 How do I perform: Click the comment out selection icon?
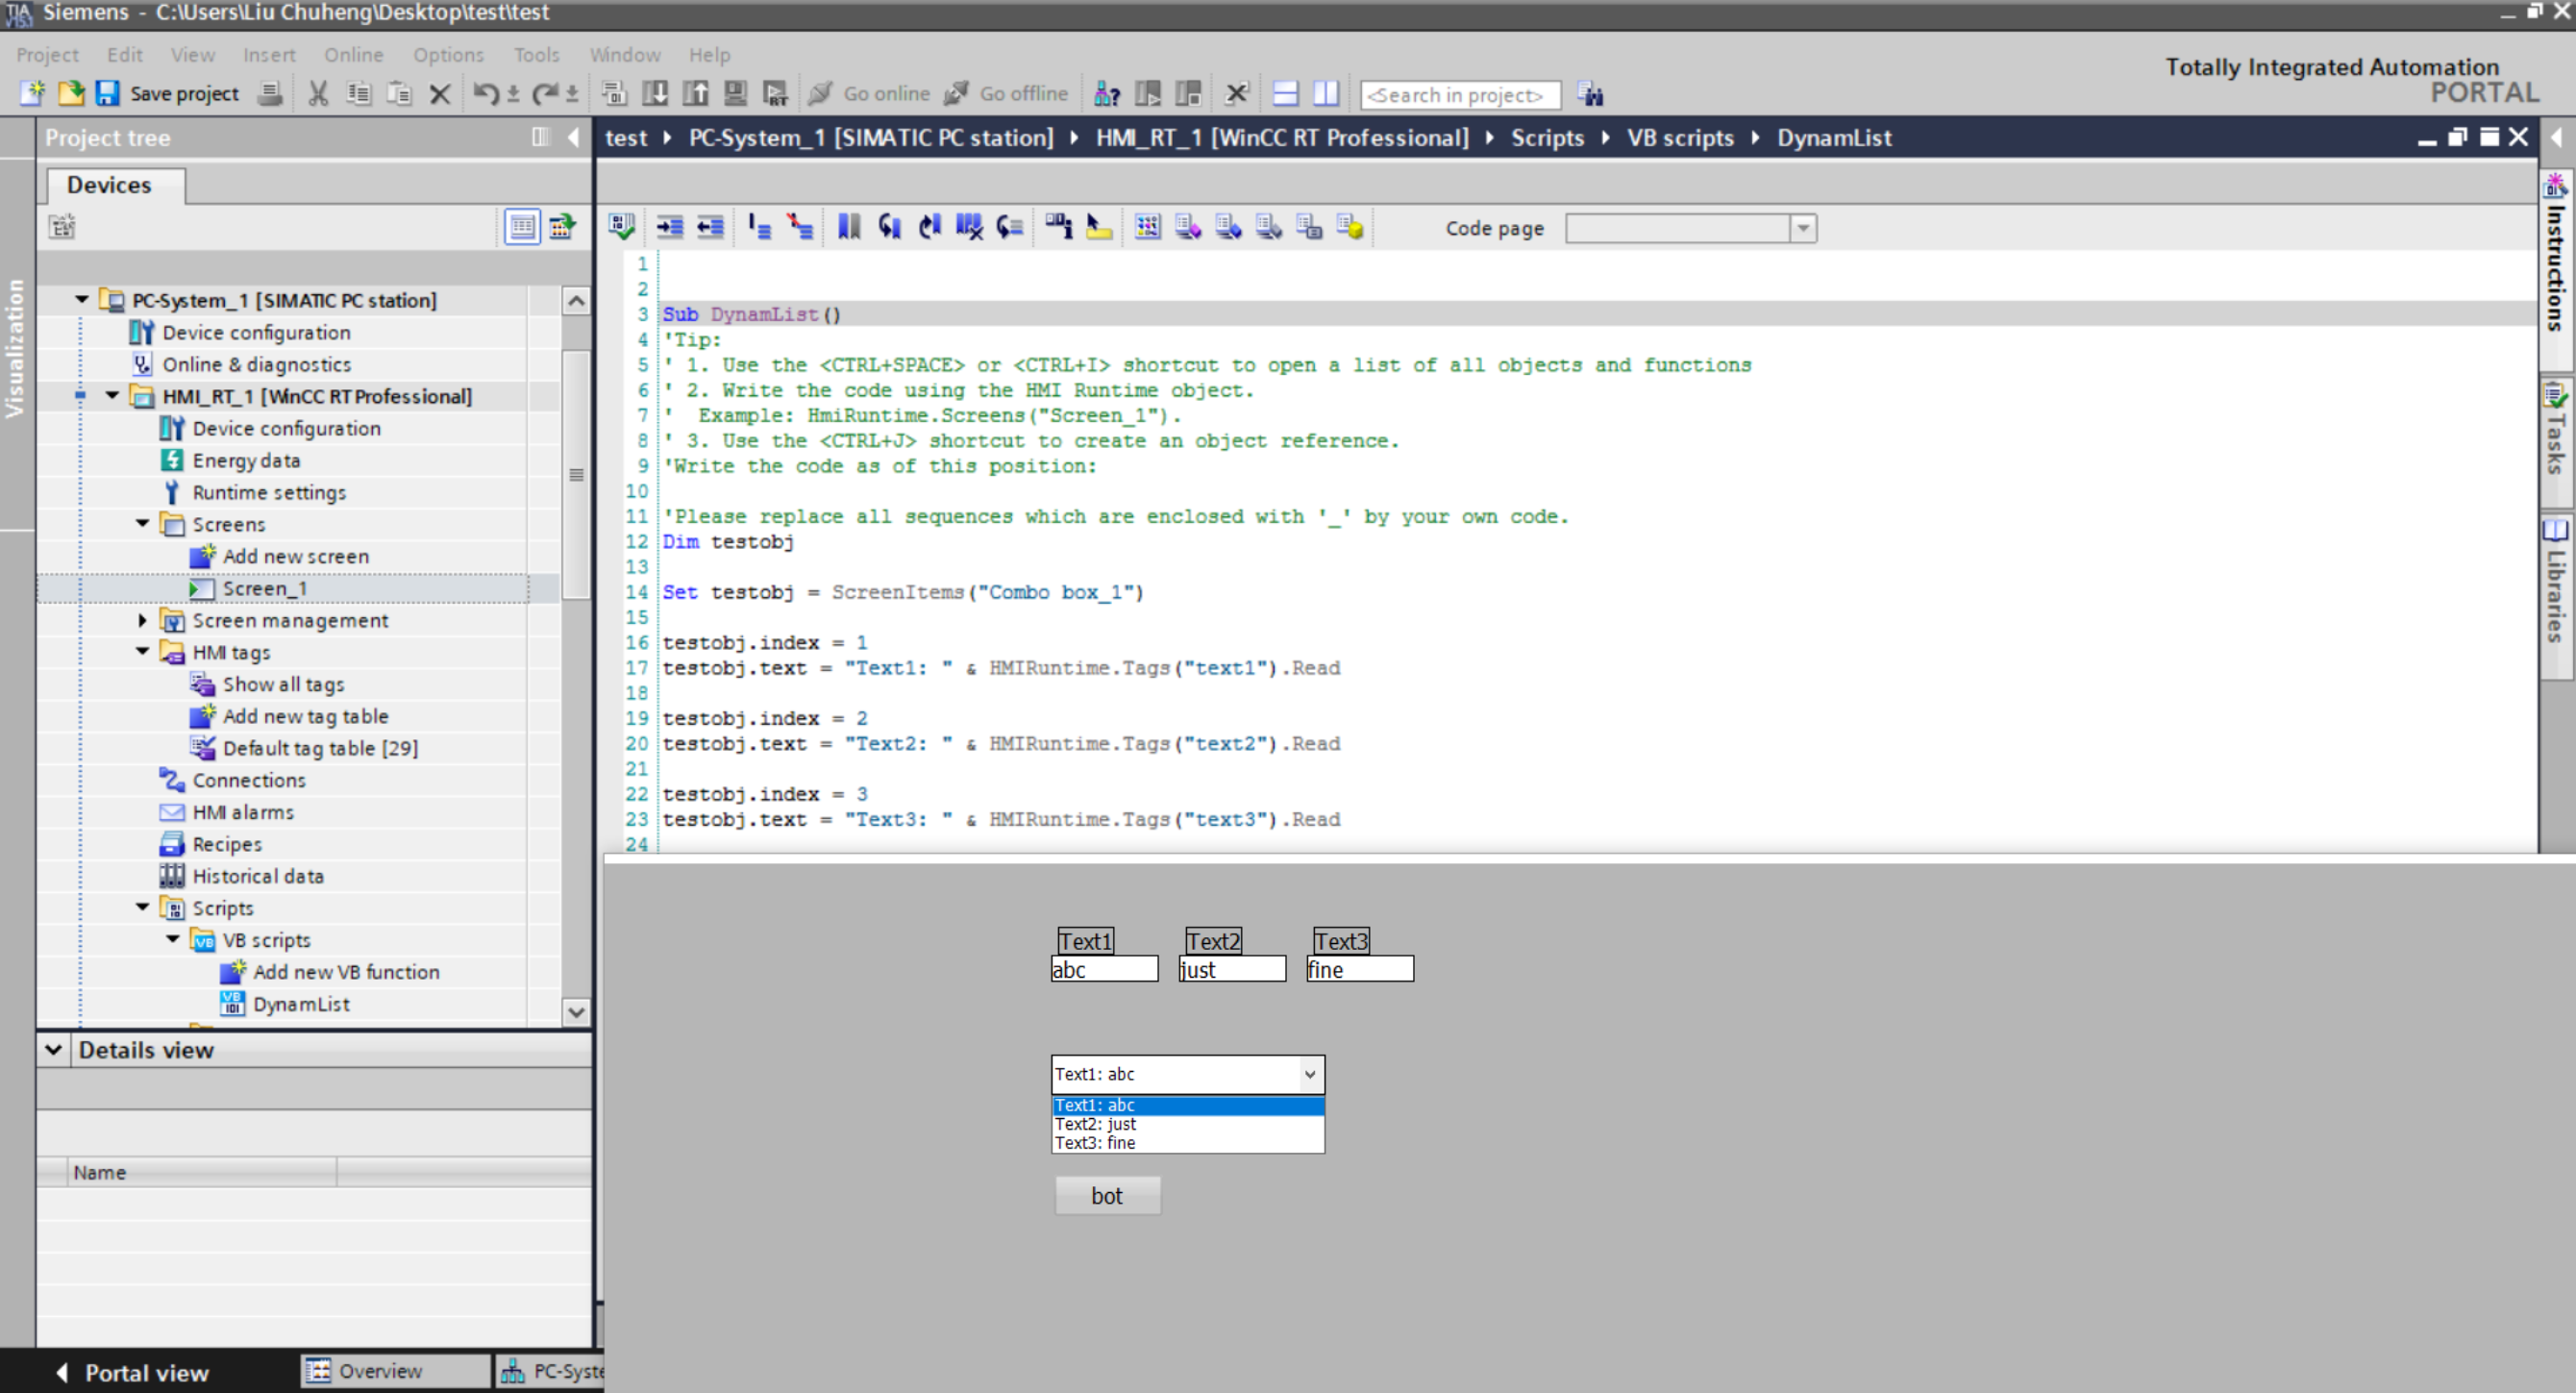[759, 227]
